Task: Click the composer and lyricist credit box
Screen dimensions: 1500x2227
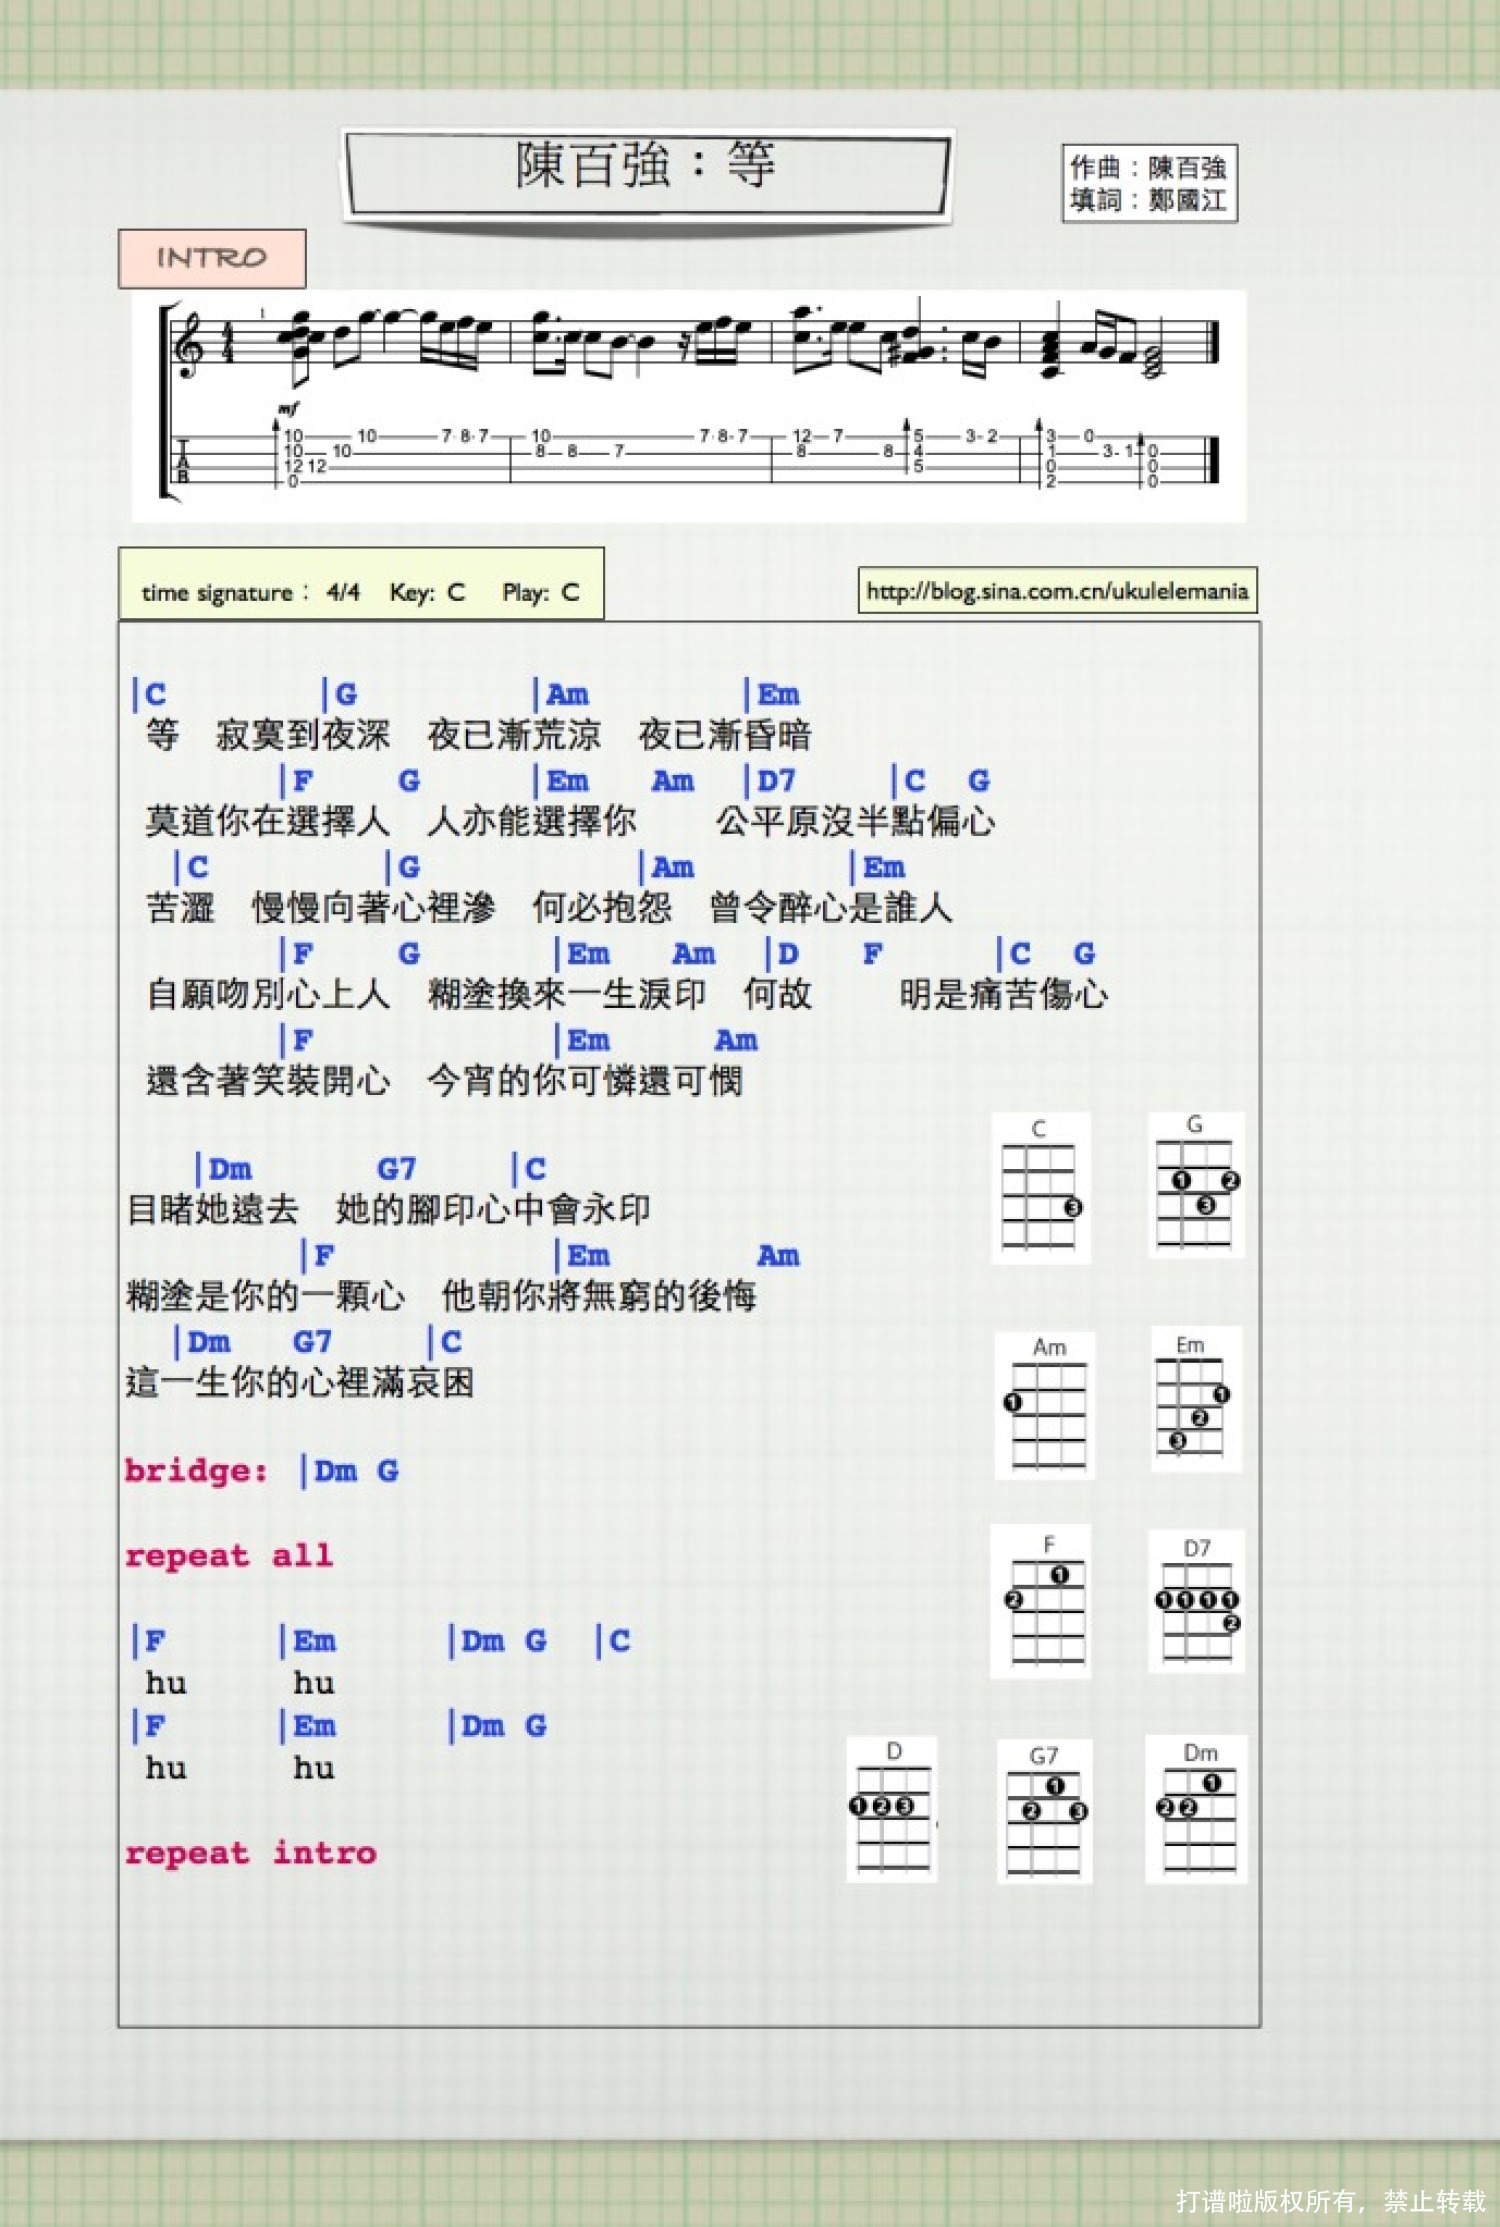Action: pos(1149,184)
